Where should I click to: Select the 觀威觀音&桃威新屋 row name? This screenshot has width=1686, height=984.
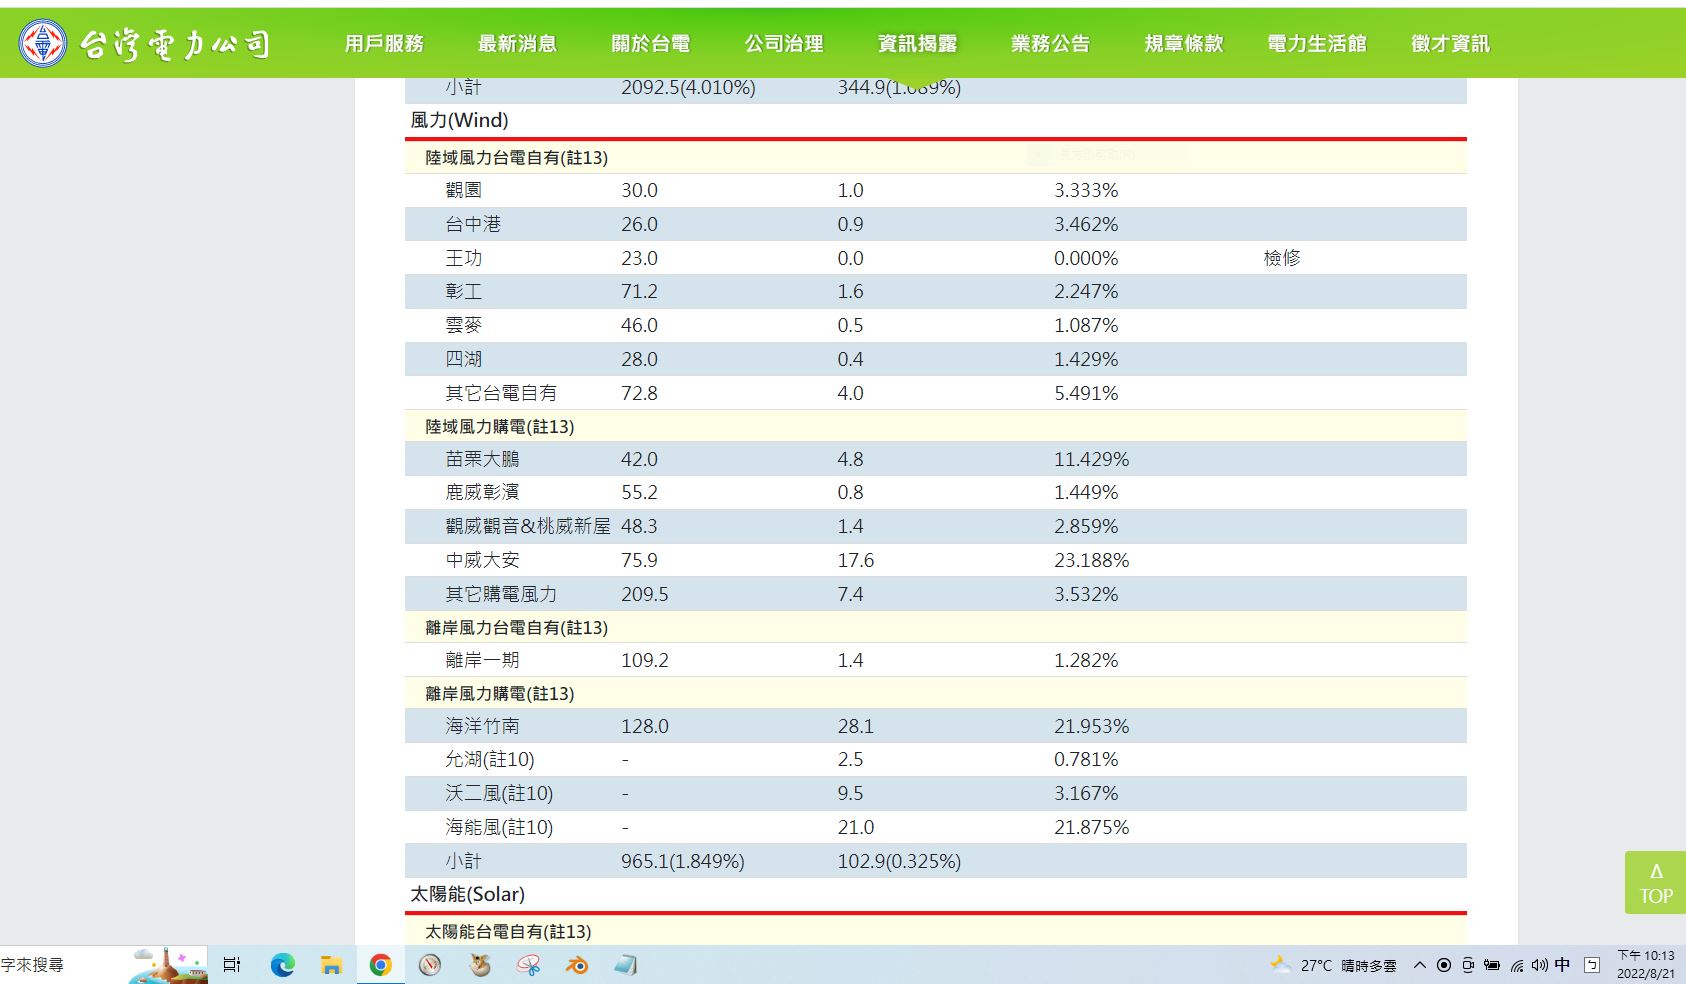pyautogui.click(x=528, y=526)
